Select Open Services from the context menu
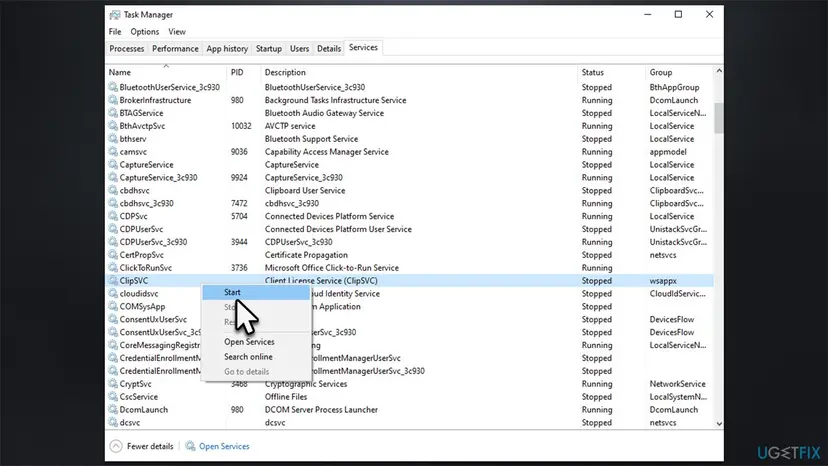The width and height of the screenshot is (828, 466). point(256,342)
